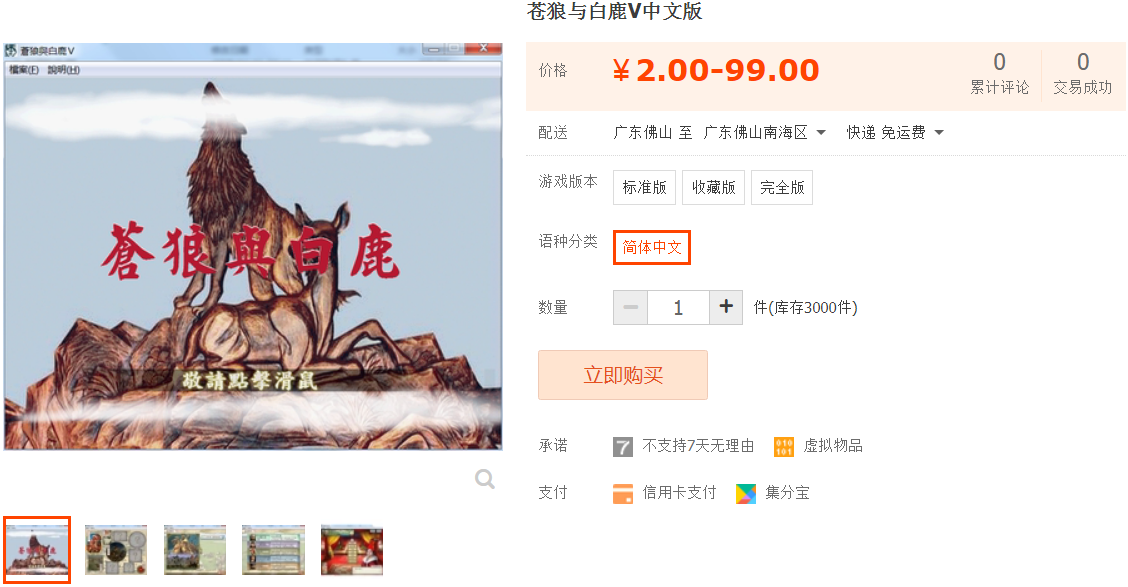Decrease quantity with the minus button
Viewport: 1128px width, 587px height.
tap(630, 307)
